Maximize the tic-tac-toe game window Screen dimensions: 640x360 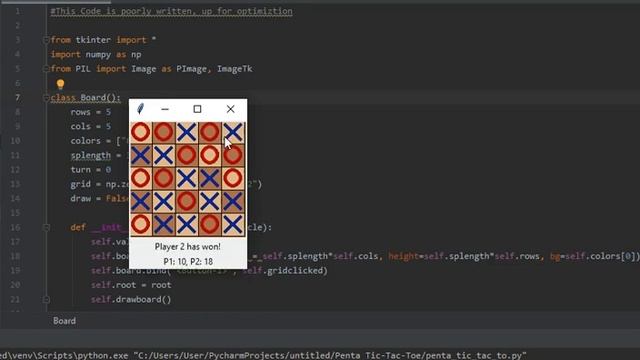tap(197, 109)
